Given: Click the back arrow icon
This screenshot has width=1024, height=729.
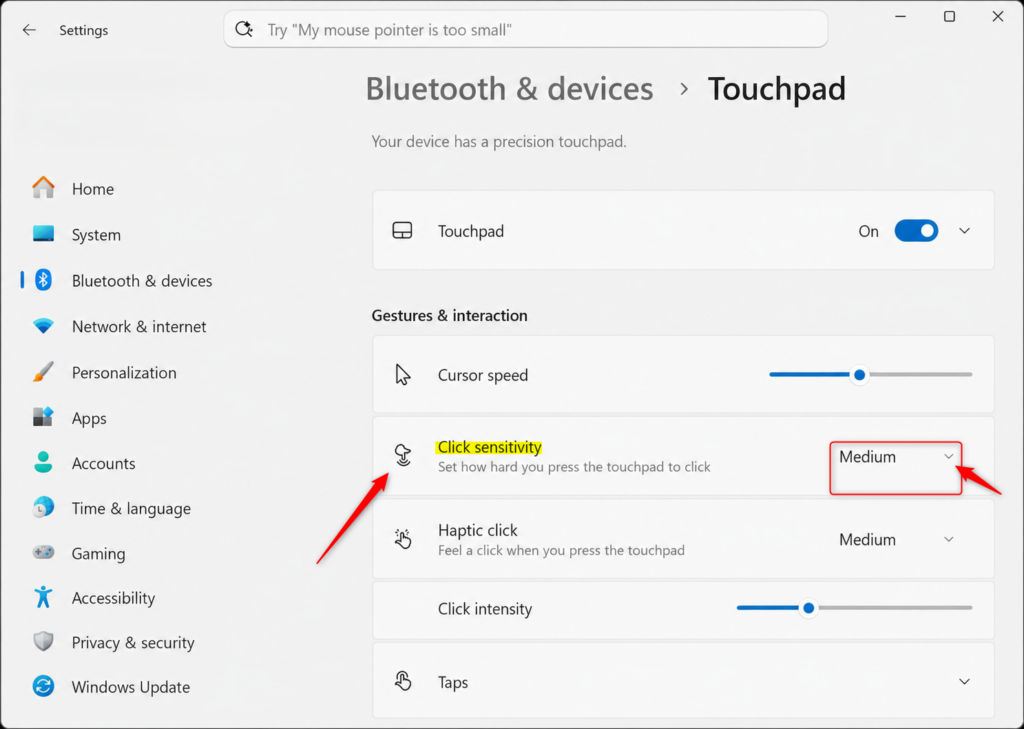Looking at the screenshot, I should 29,30.
